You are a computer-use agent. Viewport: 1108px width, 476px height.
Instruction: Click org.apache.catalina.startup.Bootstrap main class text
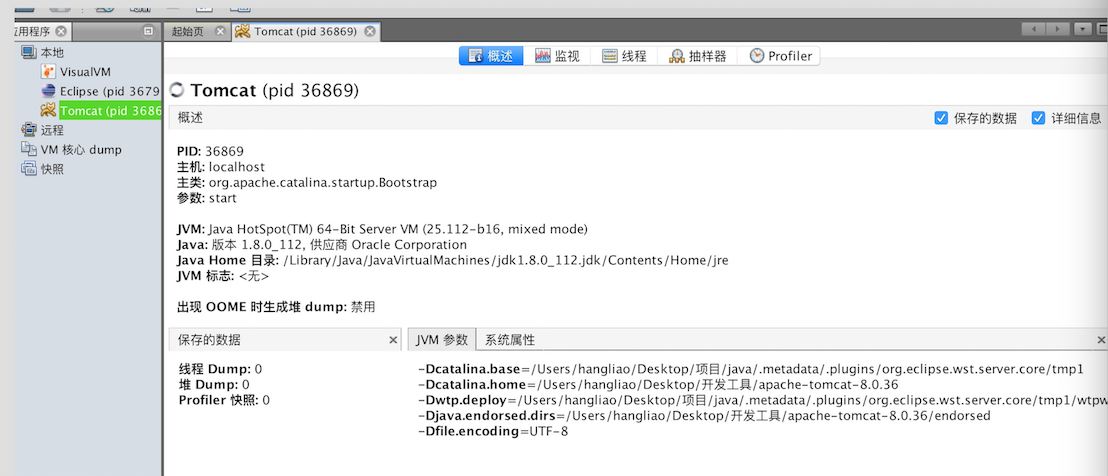point(323,182)
